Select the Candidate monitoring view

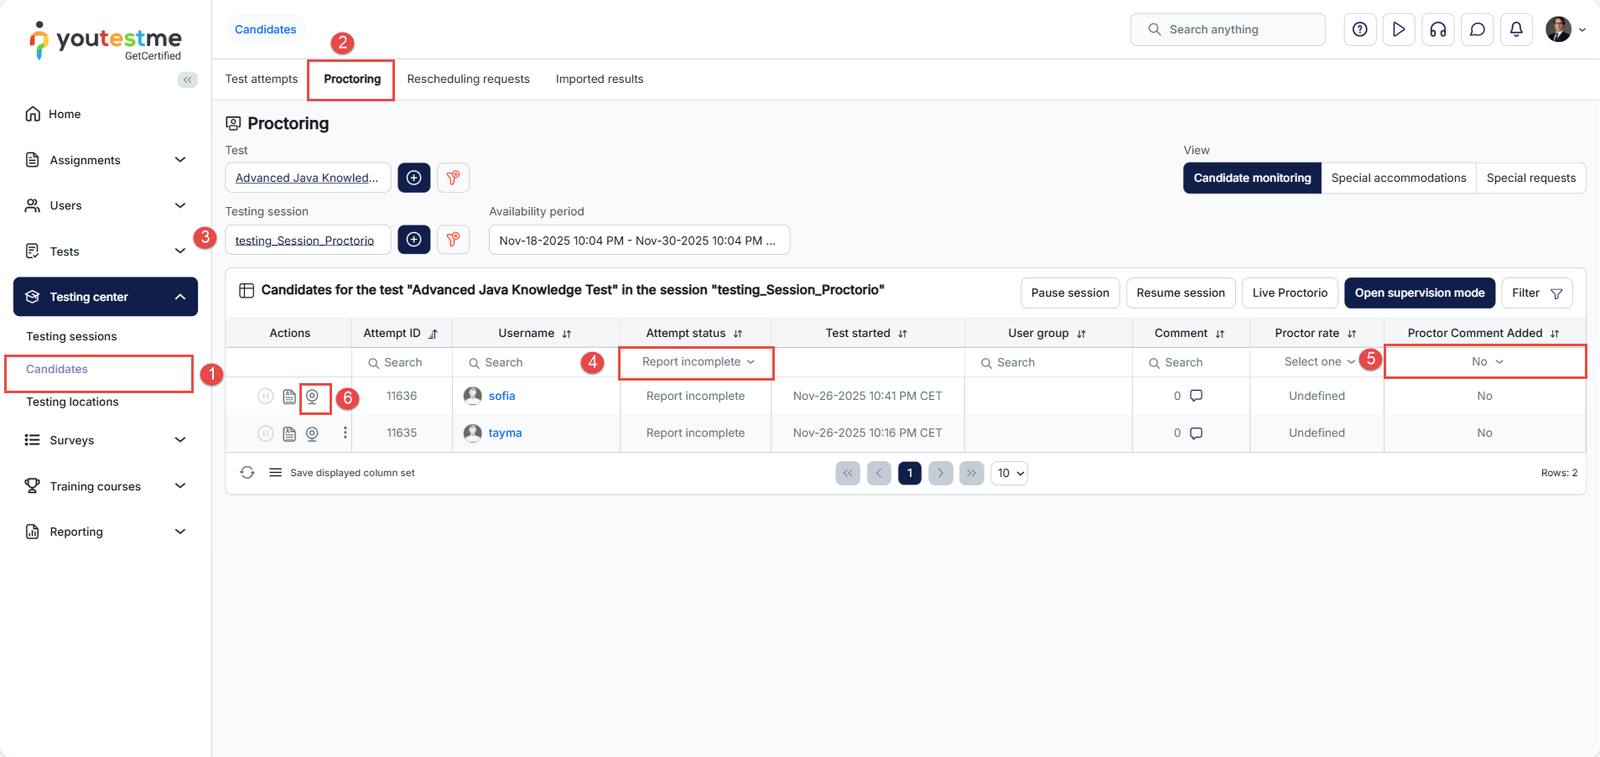(x=1251, y=178)
